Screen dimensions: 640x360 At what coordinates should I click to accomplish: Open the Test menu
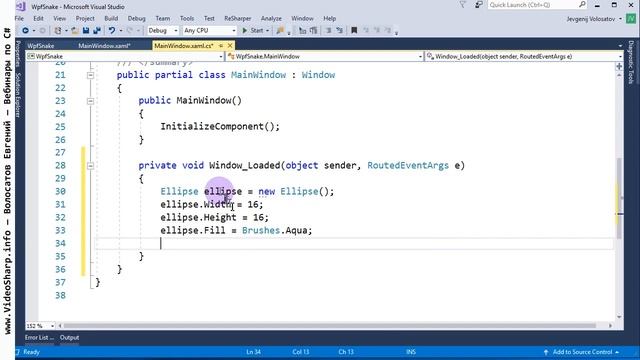click(209, 18)
